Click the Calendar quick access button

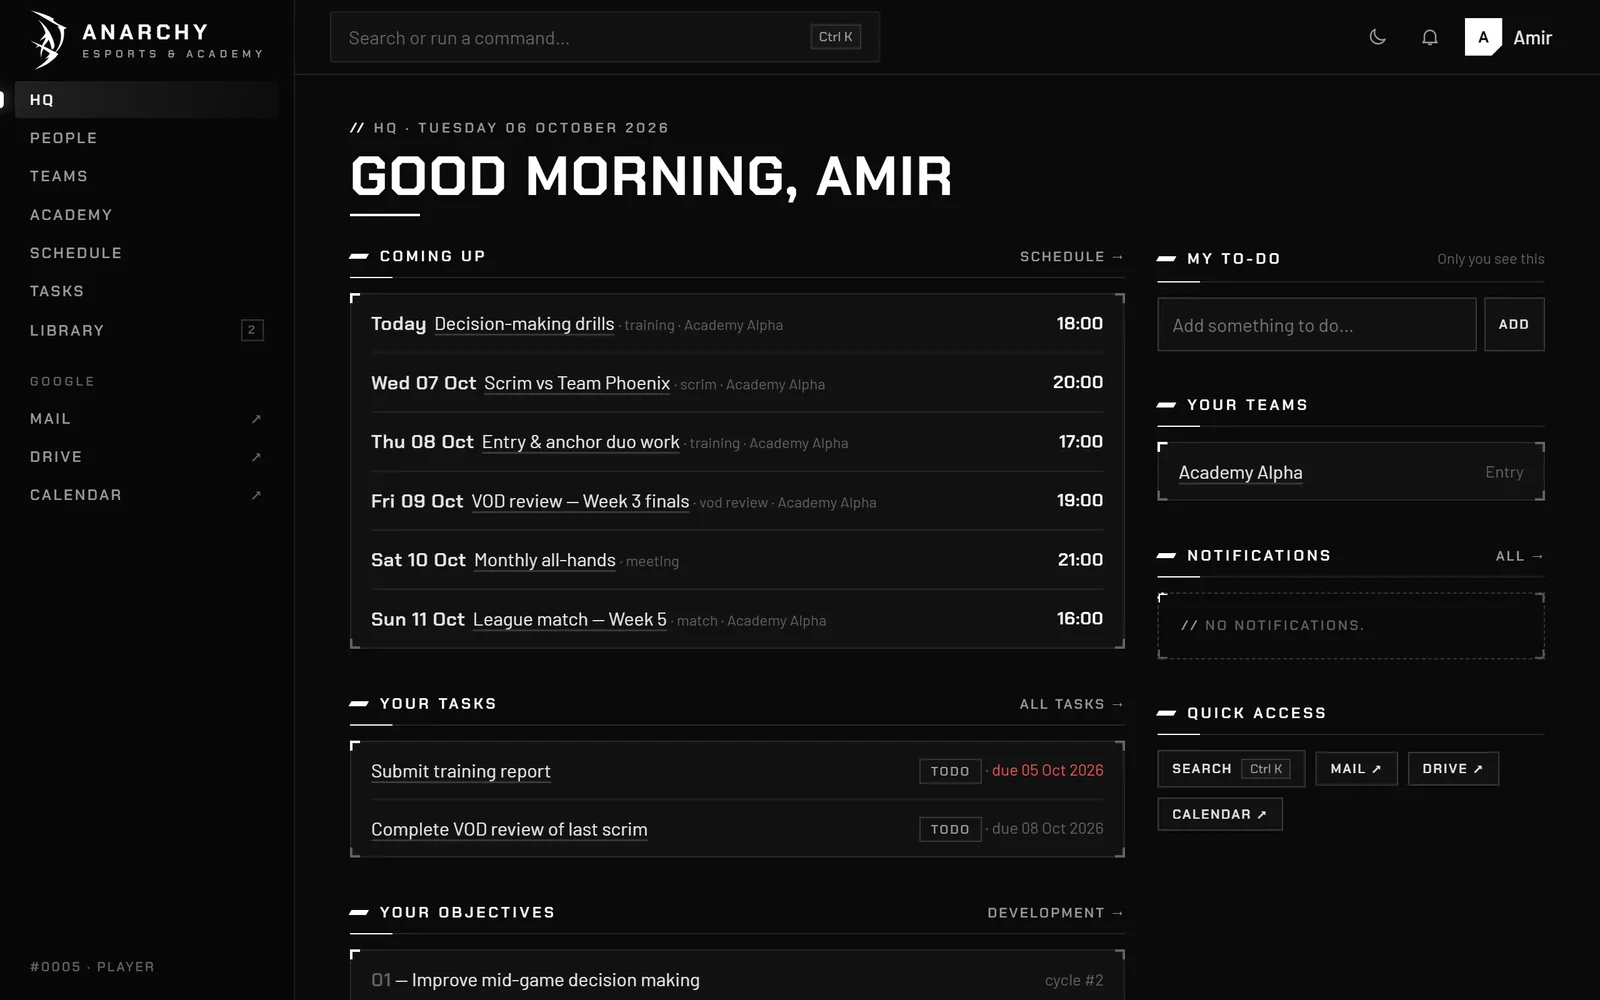point(1220,814)
